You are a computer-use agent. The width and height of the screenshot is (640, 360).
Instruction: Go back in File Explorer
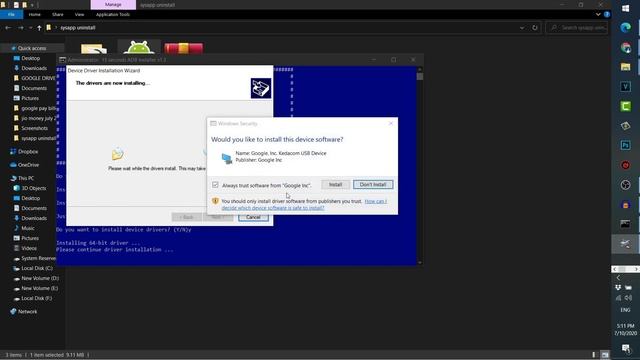pyautogui.click(x=8, y=28)
